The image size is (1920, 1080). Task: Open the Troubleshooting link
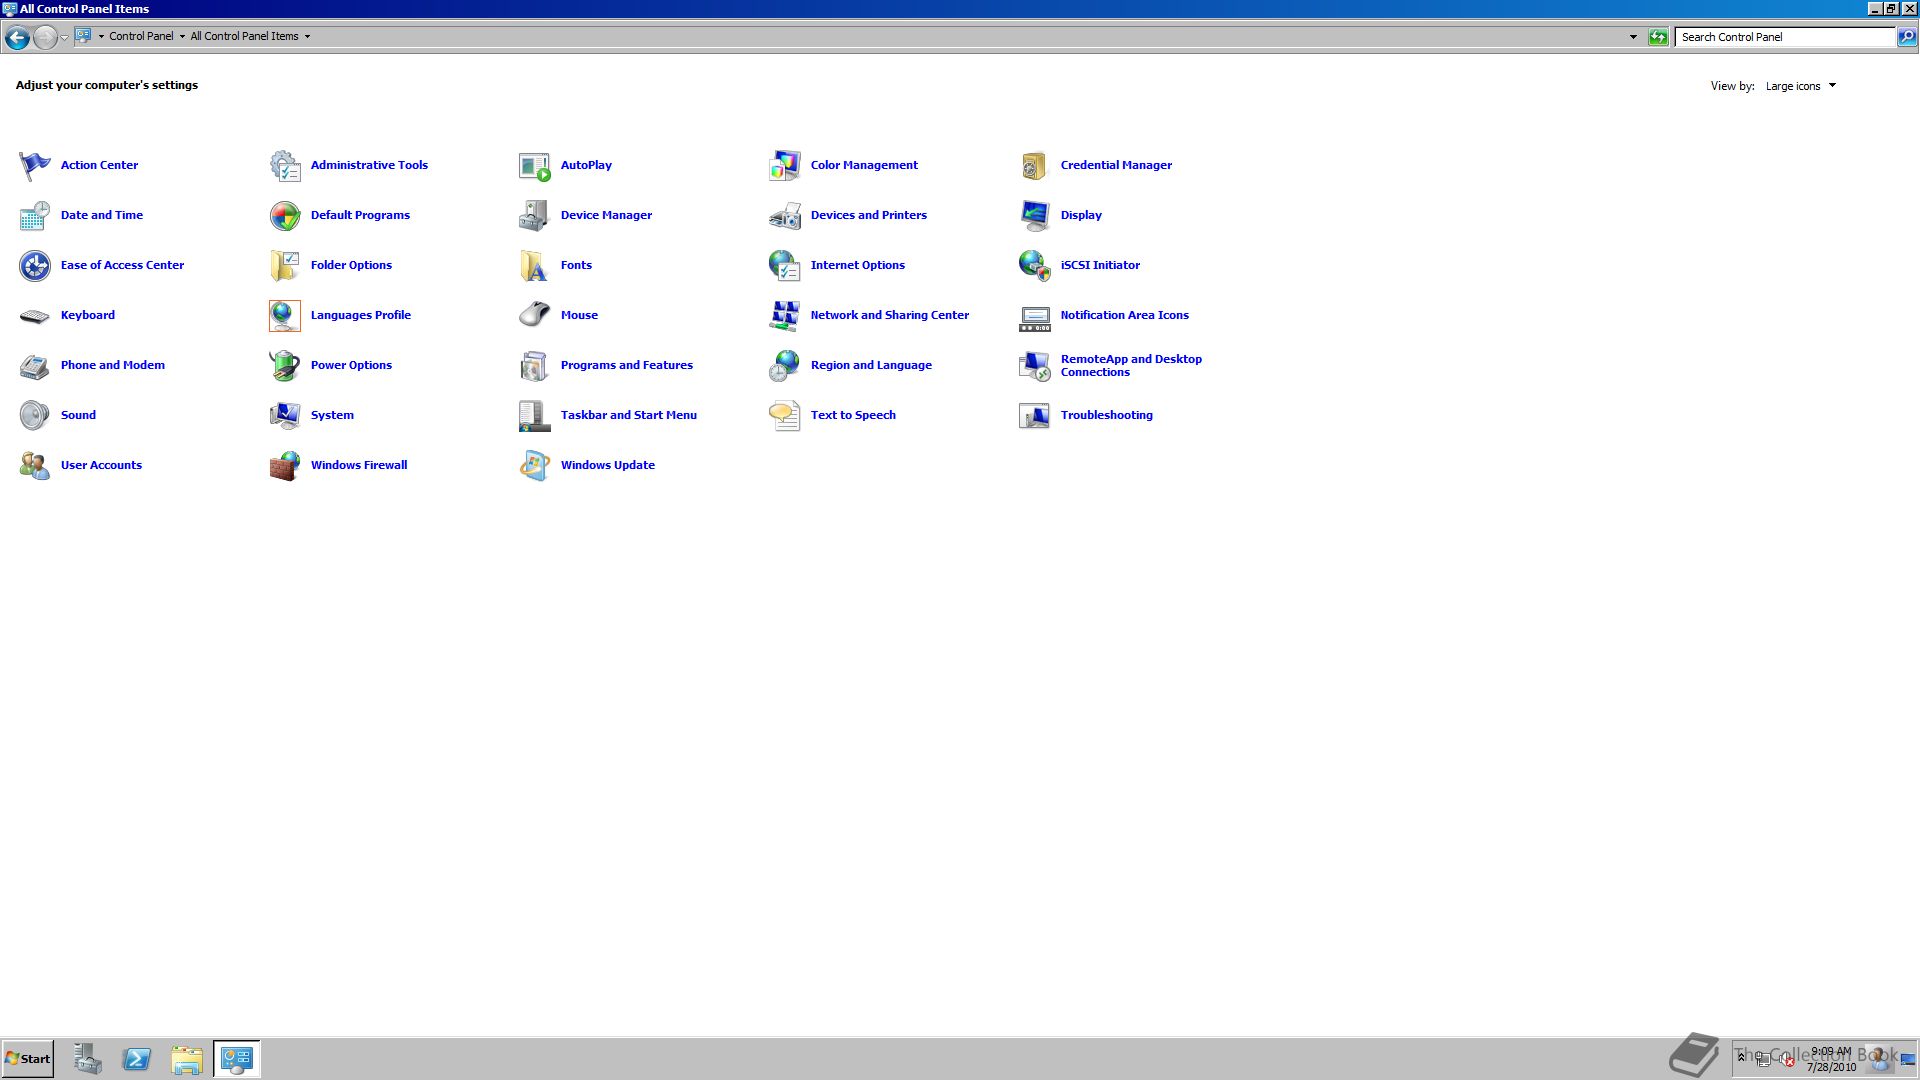1106,415
